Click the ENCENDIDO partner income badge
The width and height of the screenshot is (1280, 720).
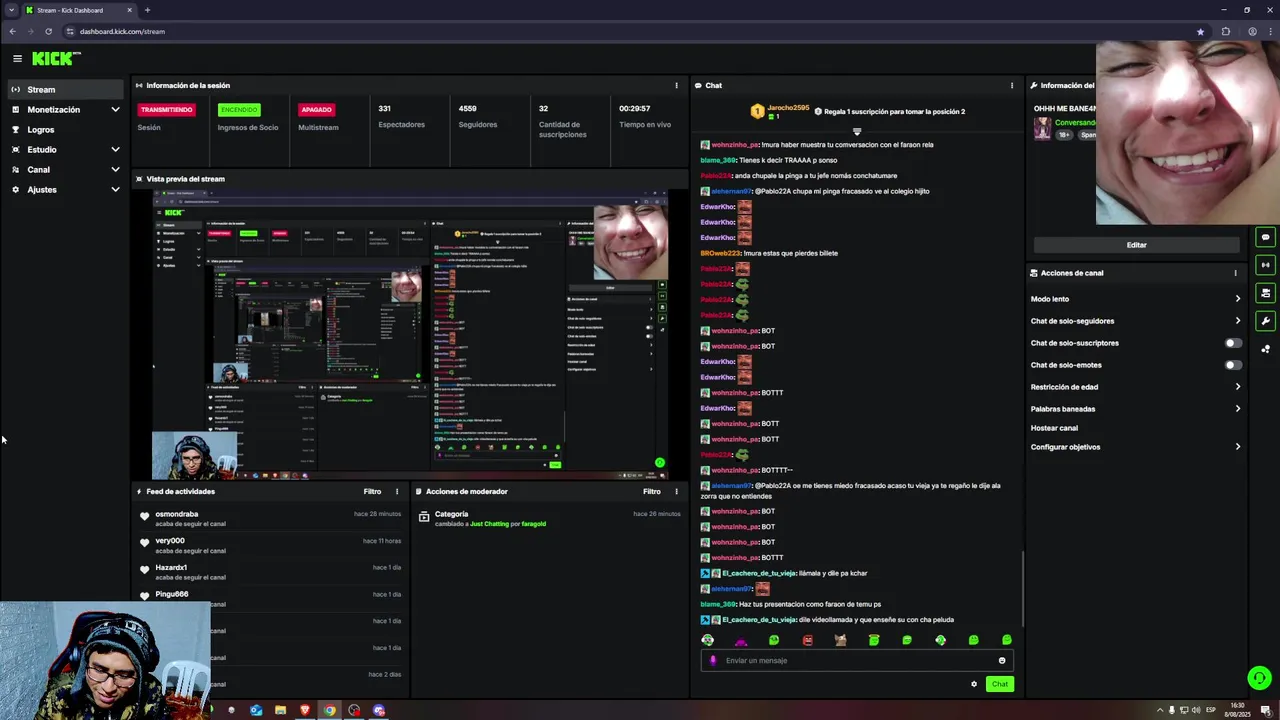(239, 110)
